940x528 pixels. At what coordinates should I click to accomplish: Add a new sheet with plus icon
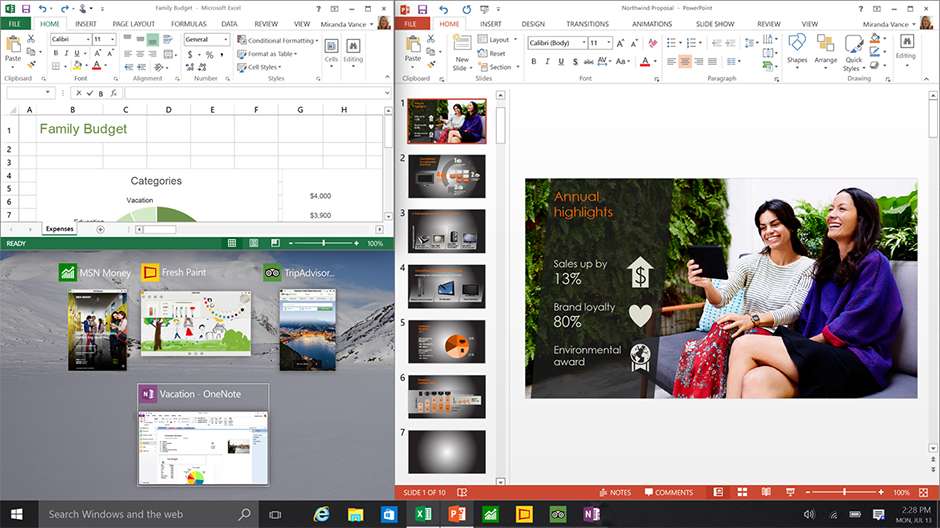[100, 229]
